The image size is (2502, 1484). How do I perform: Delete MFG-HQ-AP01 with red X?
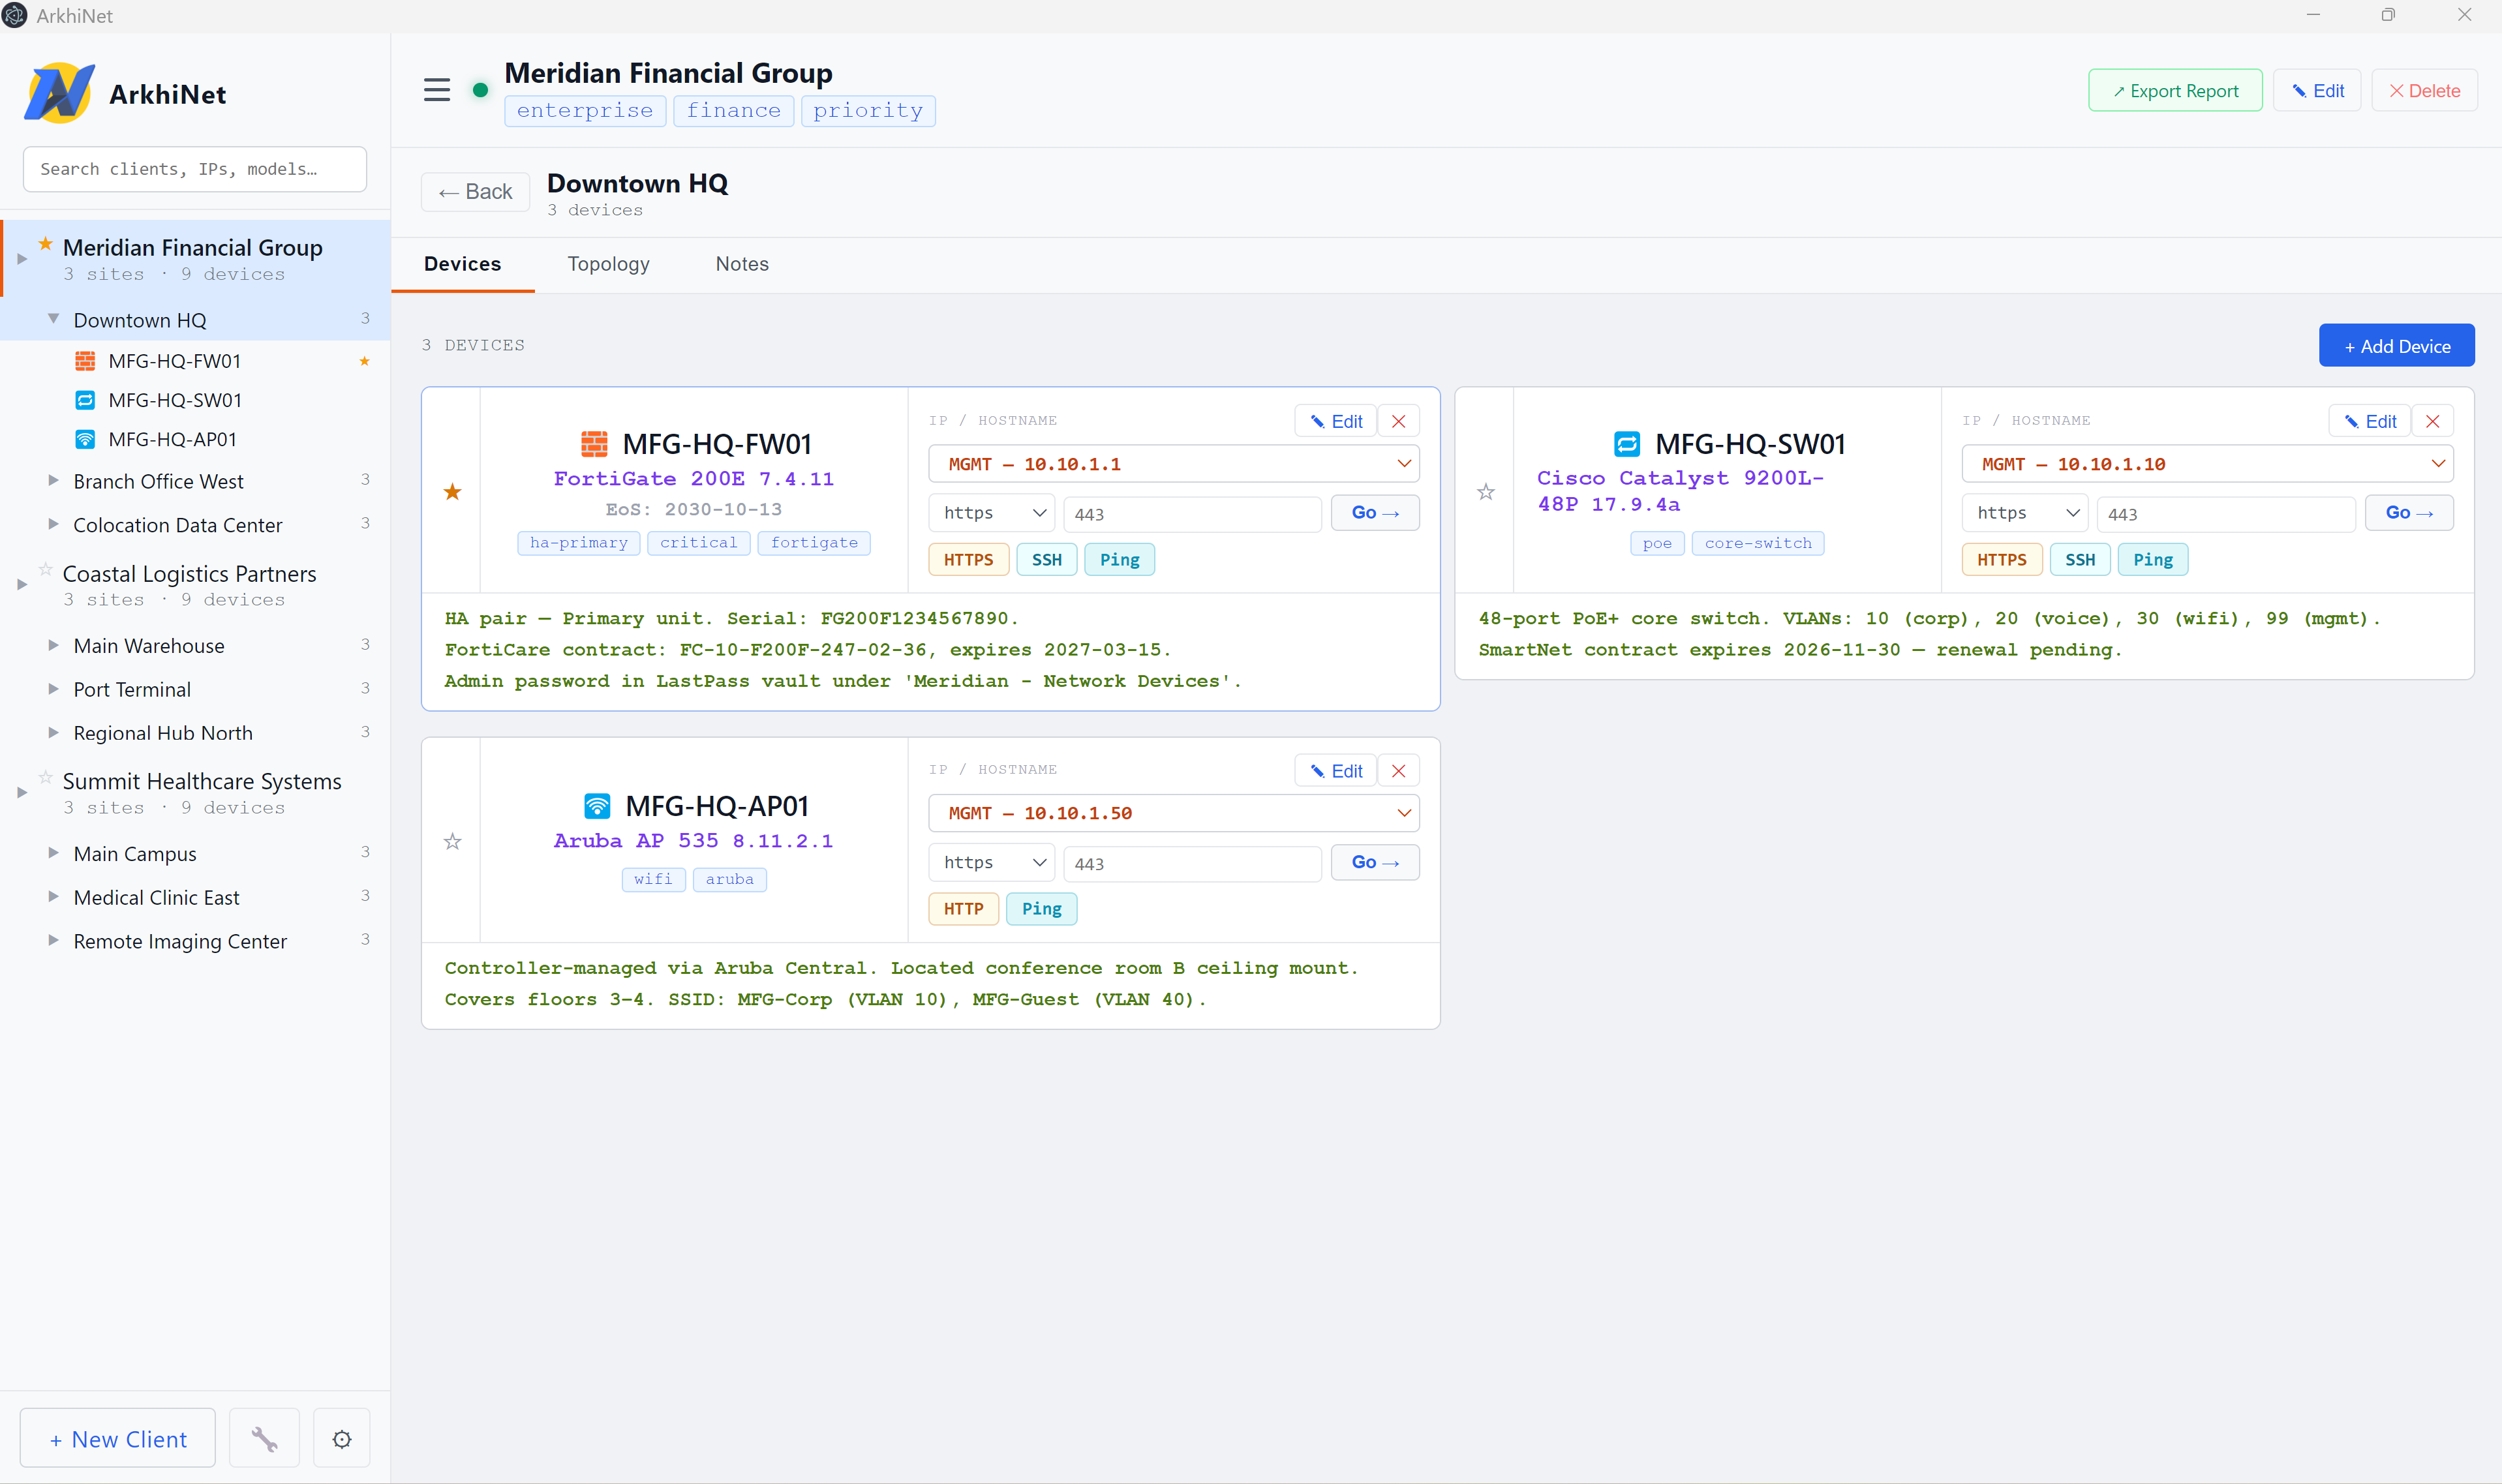1398,771
